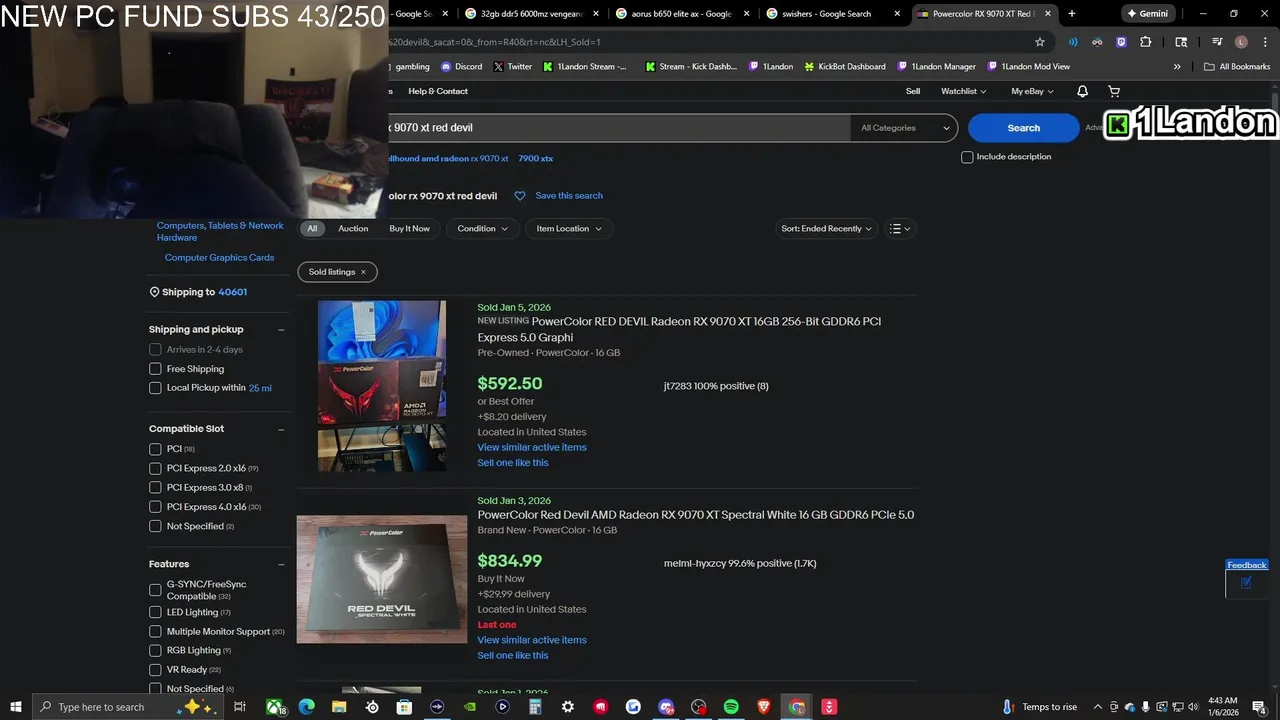Open the All Categories dropdown
This screenshot has height=720, width=1280.
coord(904,128)
